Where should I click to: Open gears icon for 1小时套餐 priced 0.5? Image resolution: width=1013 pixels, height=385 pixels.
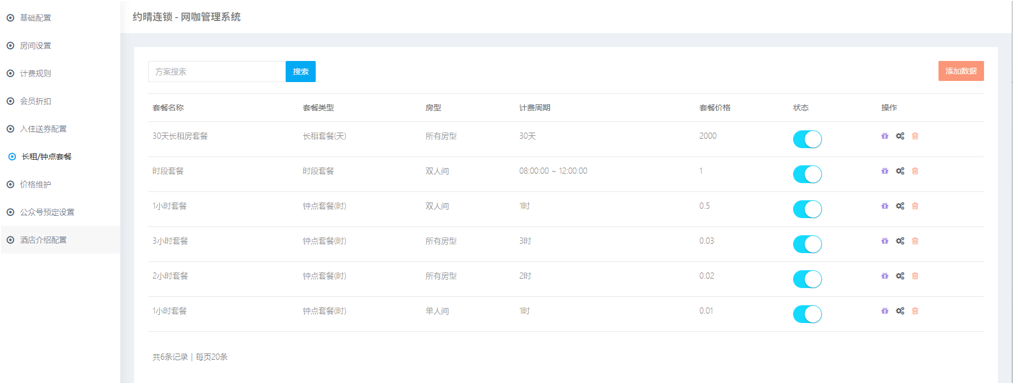coord(899,206)
